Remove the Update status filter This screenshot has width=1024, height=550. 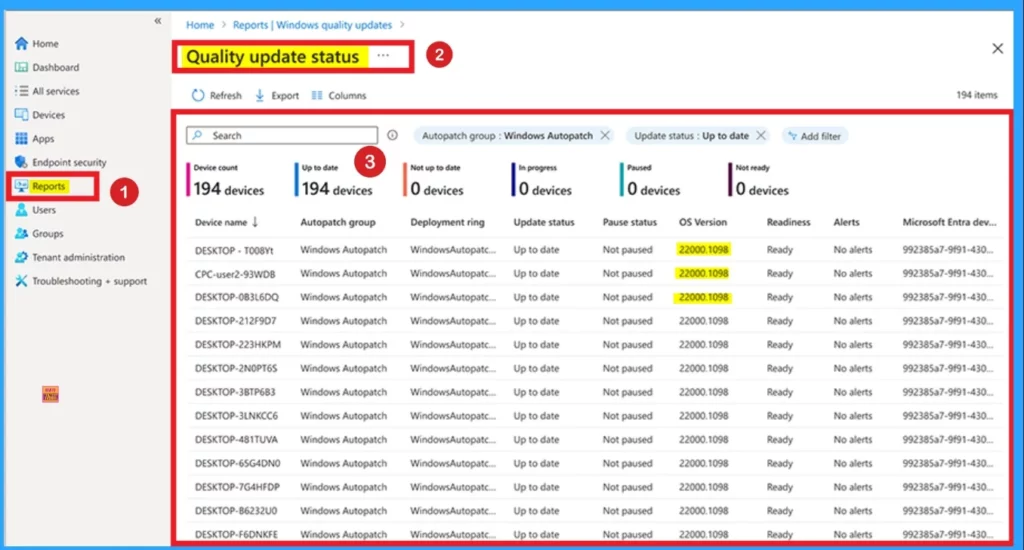tap(761, 135)
